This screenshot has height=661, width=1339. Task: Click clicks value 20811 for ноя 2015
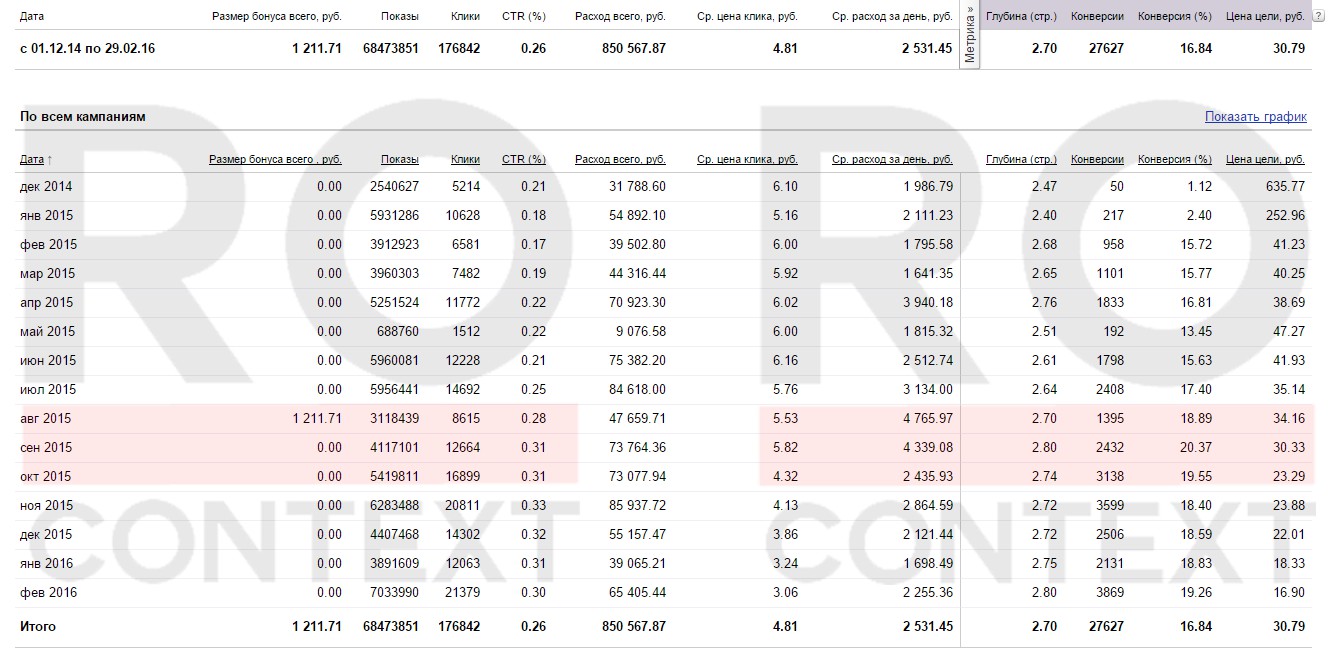click(x=462, y=505)
